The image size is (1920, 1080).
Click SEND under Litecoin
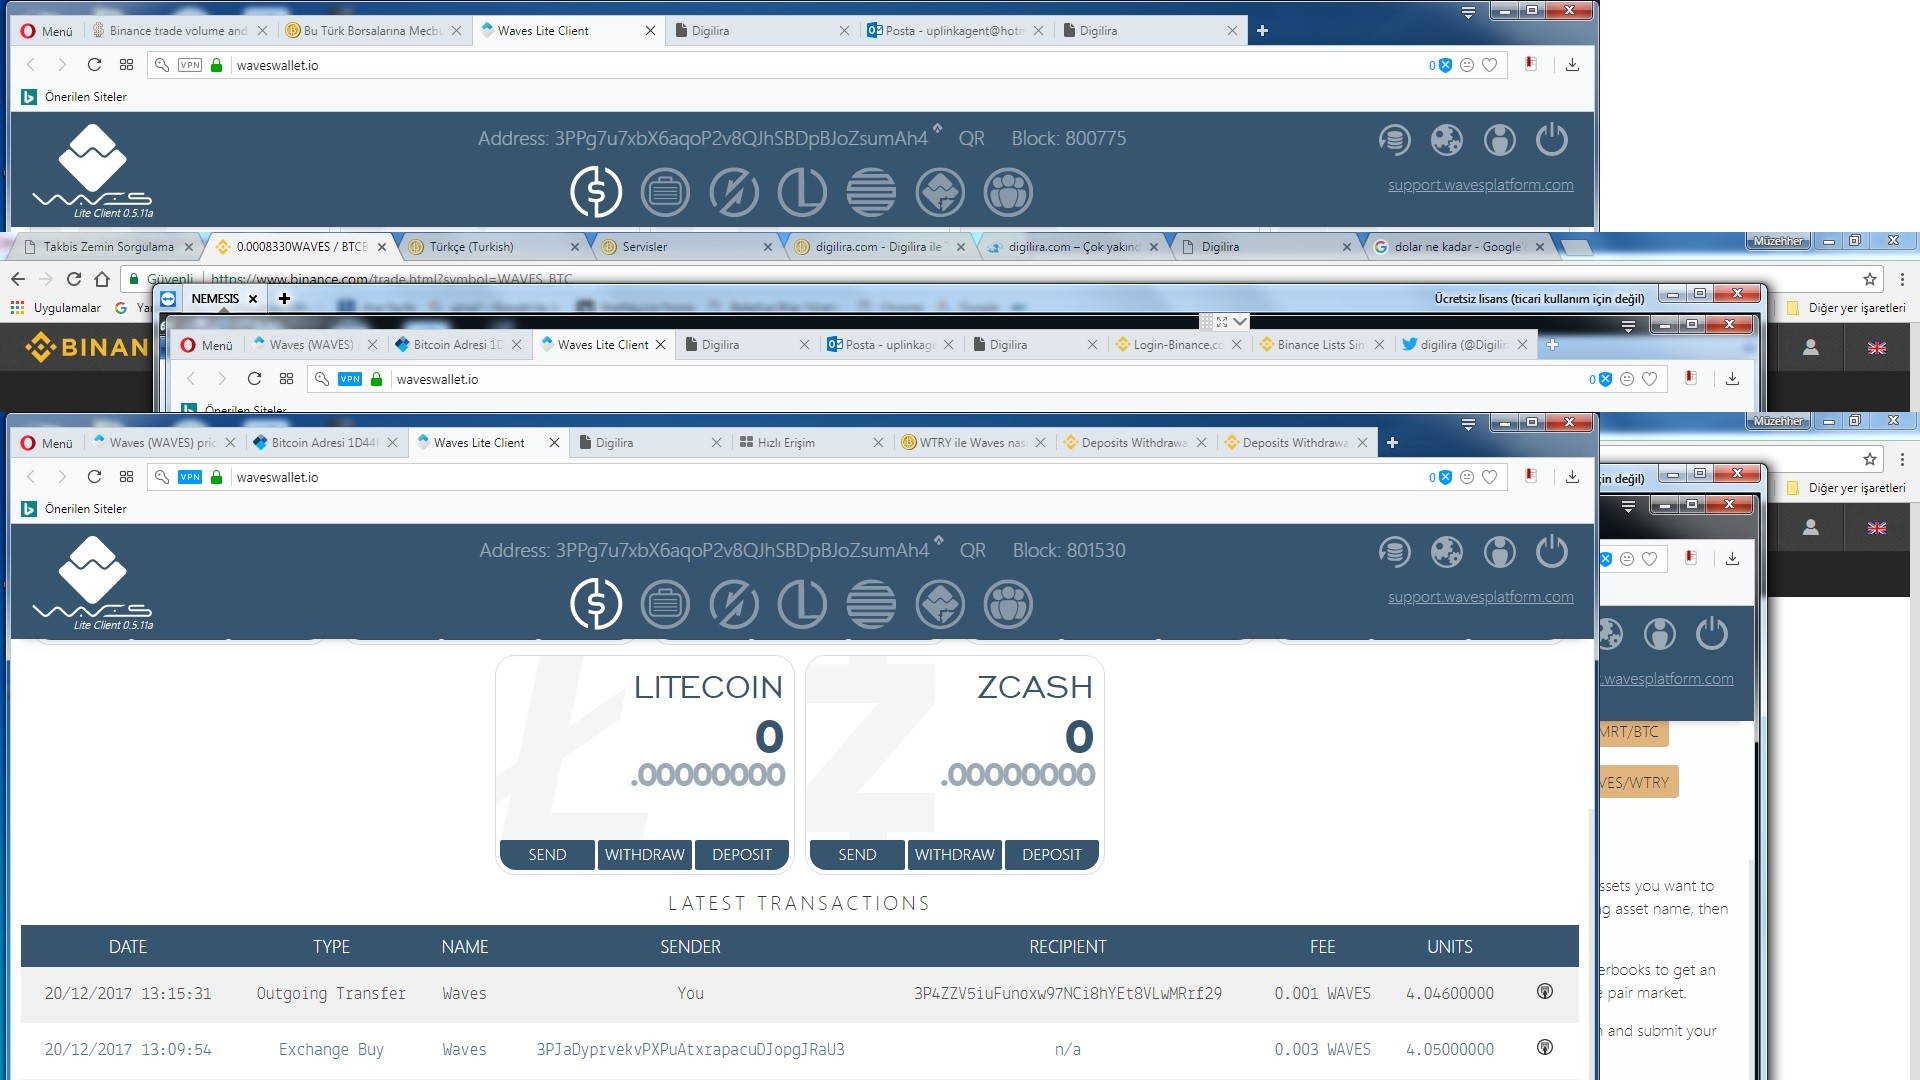[547, 855]
